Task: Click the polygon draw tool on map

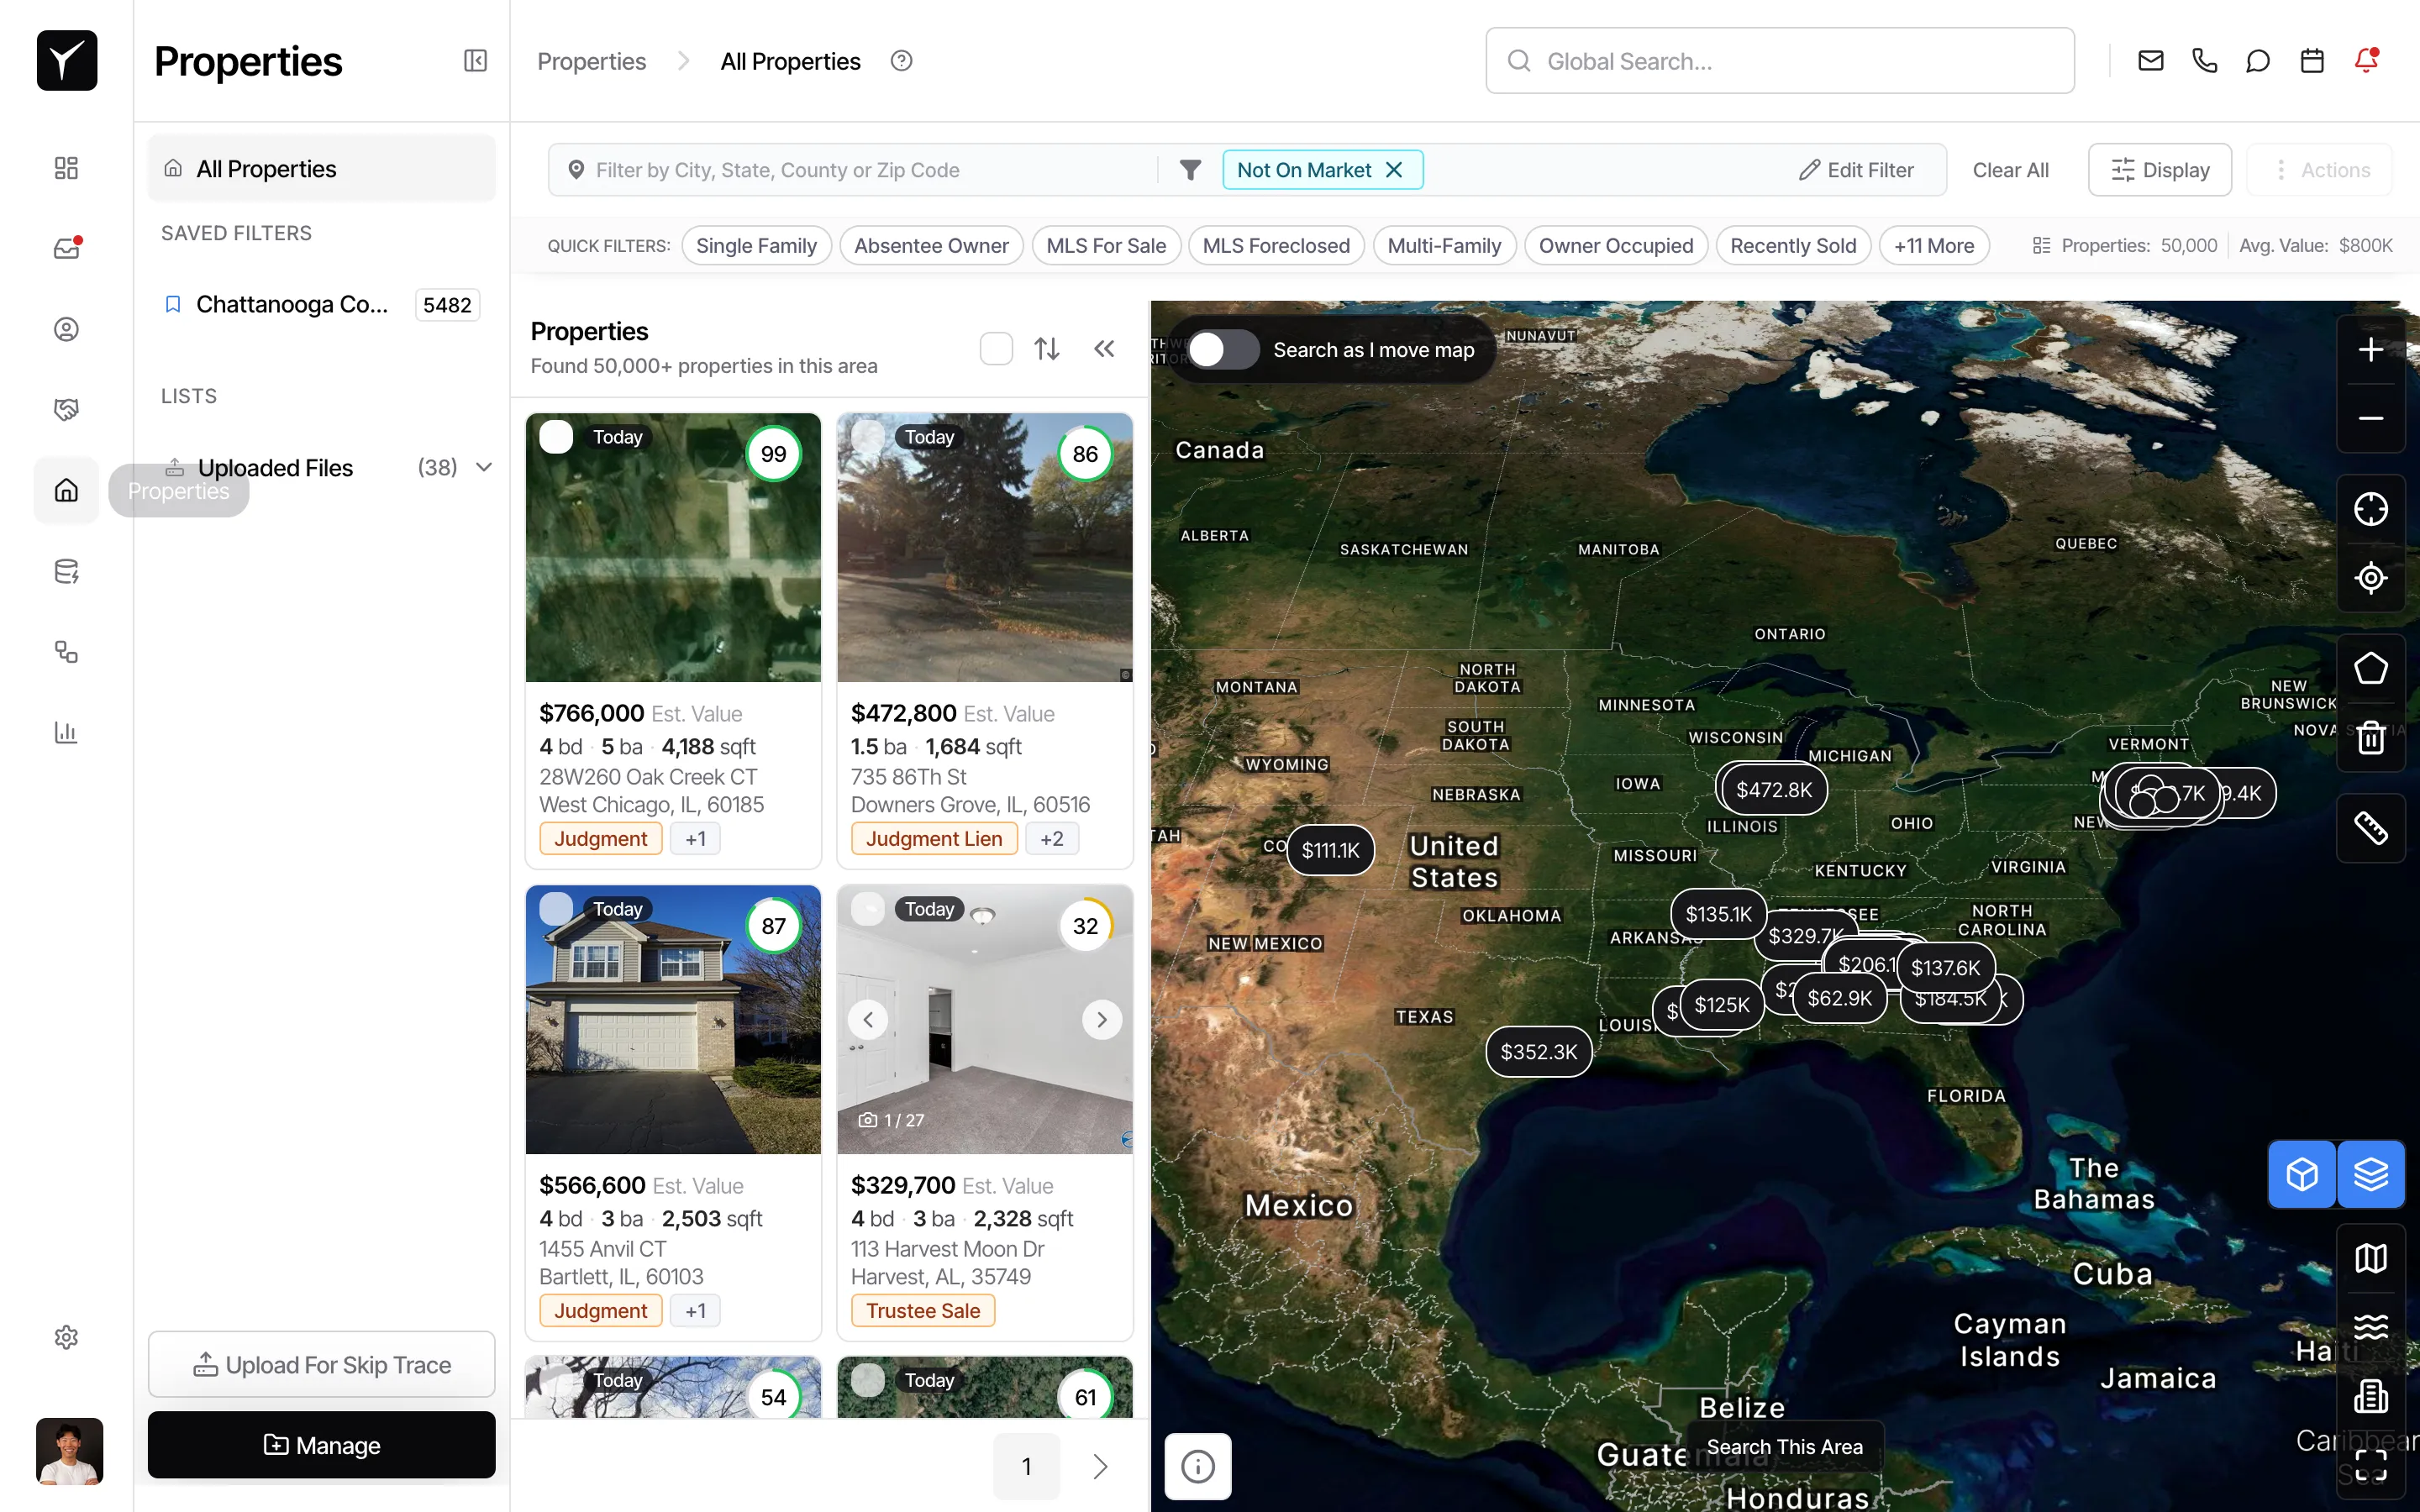Action: 2370,668
